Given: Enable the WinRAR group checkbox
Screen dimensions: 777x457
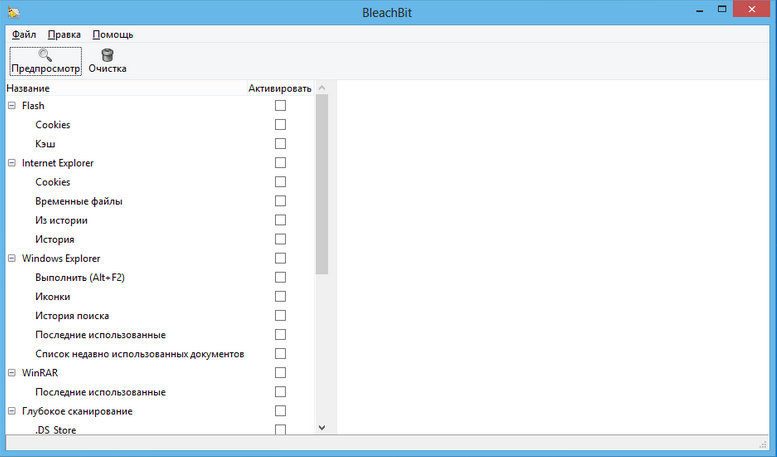Looking at the screenshot, I should pyautogui.click(x=280, y=373).
